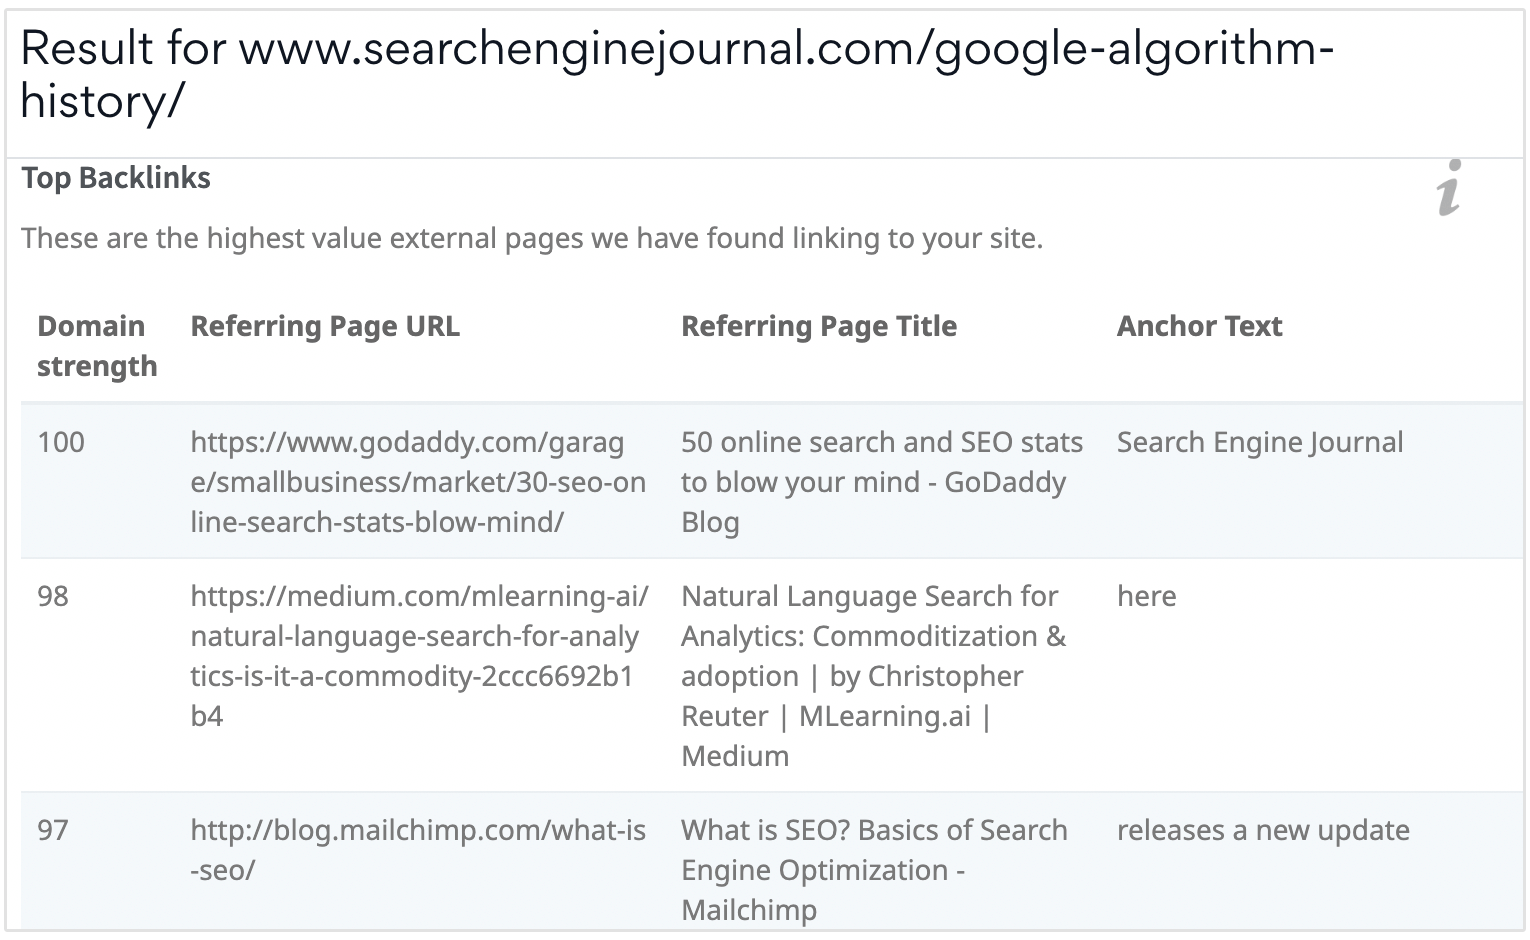Click the info icon beside Top Backlinks
This screenshot has height=940, width=1530.
click(x=1448, y=188)
